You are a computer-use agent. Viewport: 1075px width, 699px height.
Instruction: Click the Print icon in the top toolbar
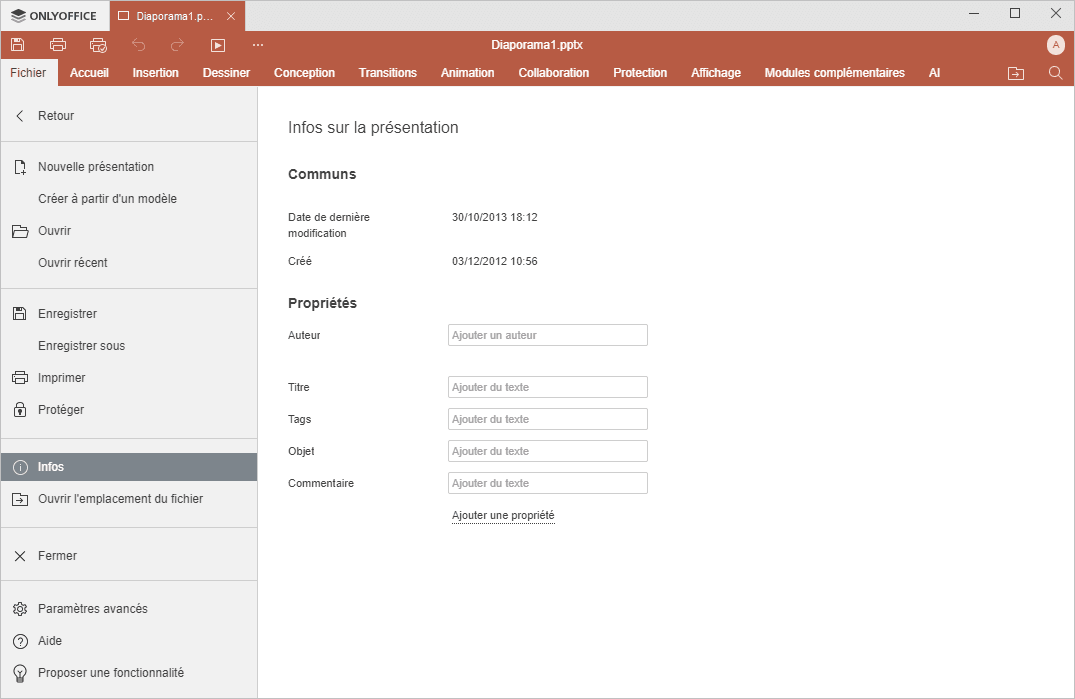point(58,45)
